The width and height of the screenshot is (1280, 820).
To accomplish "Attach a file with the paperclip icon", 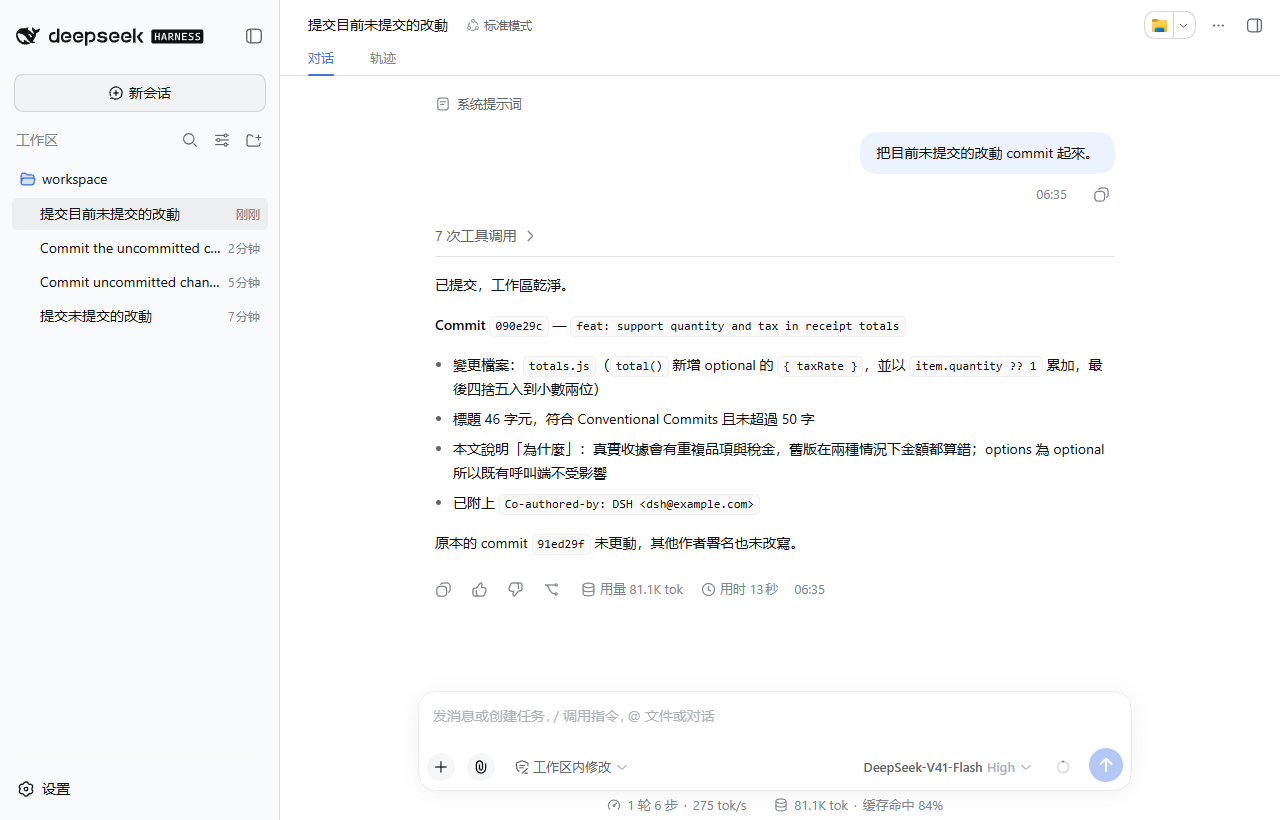I will click(481, 767).
